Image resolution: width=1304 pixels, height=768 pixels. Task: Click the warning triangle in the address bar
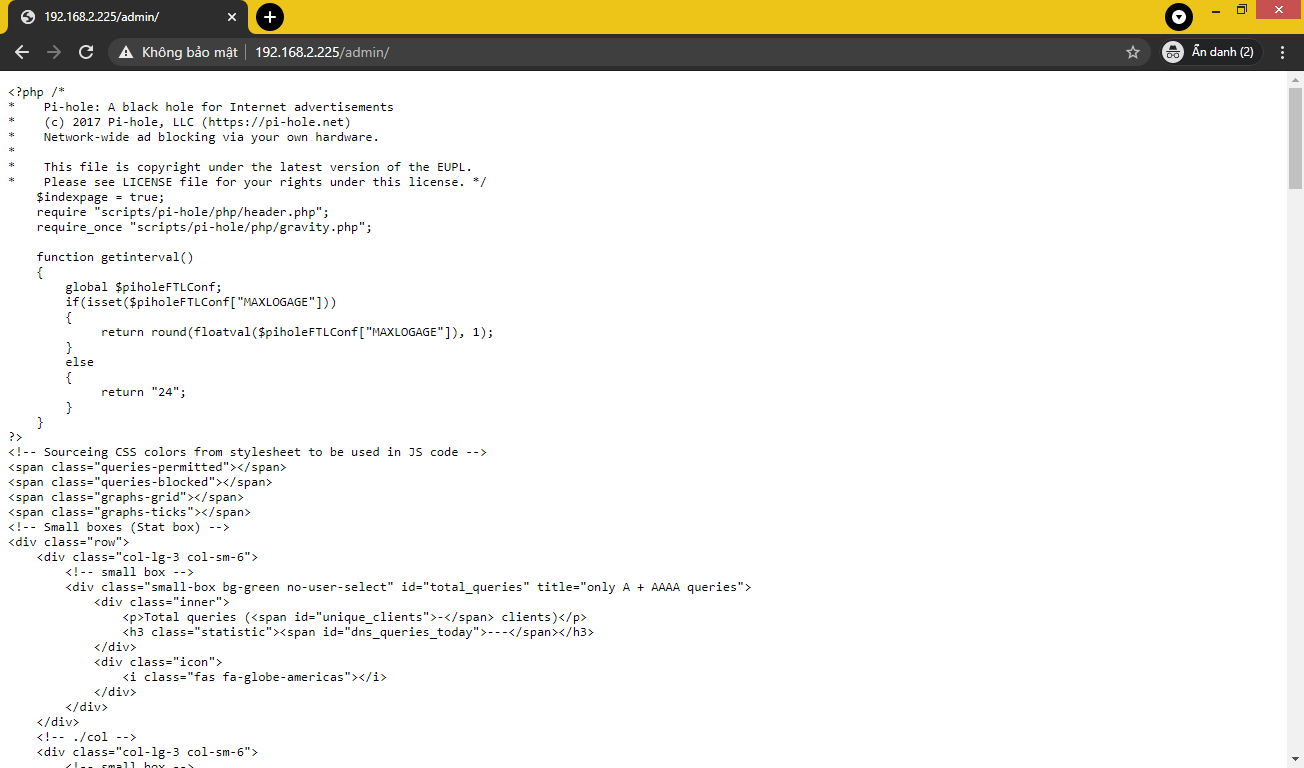(x=125, y=51)
